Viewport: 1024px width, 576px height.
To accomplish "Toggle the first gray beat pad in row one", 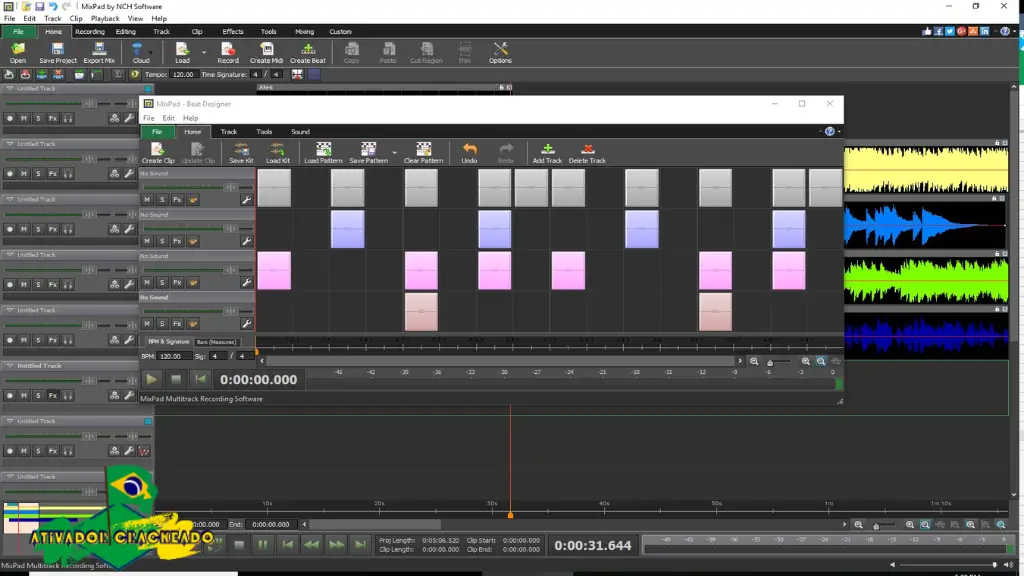I will [274, 187].
